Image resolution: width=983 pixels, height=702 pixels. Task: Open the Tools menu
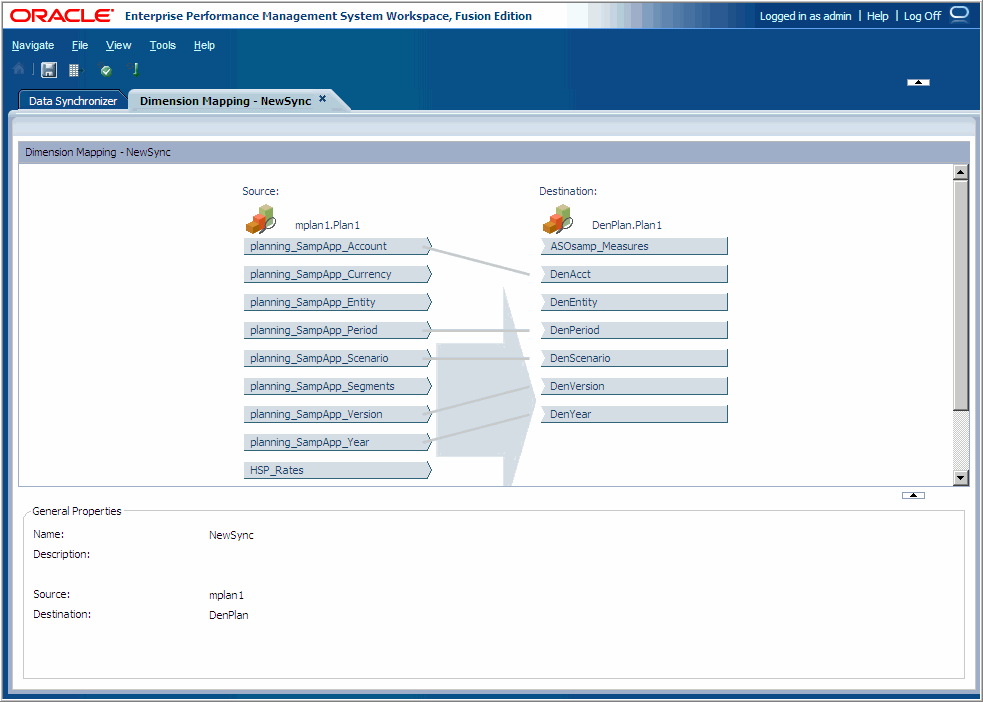[x=162, y=45]
